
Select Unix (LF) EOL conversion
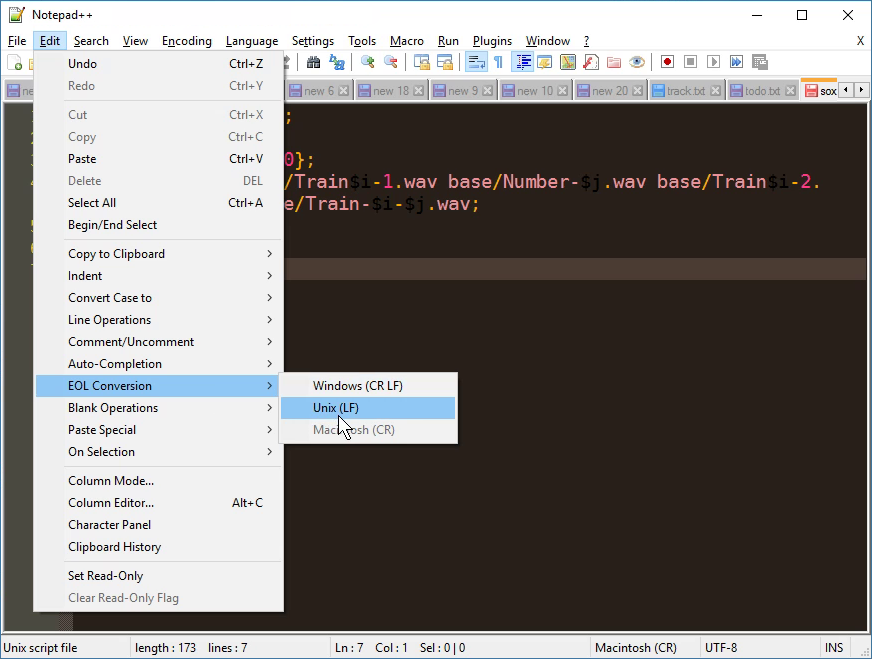368,408
